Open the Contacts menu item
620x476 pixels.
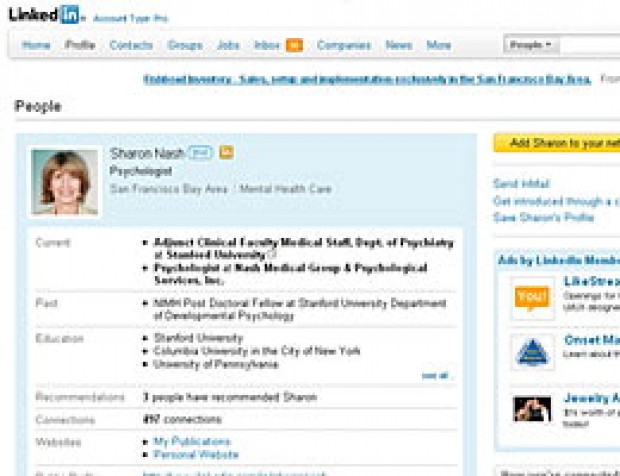[131, 45]
